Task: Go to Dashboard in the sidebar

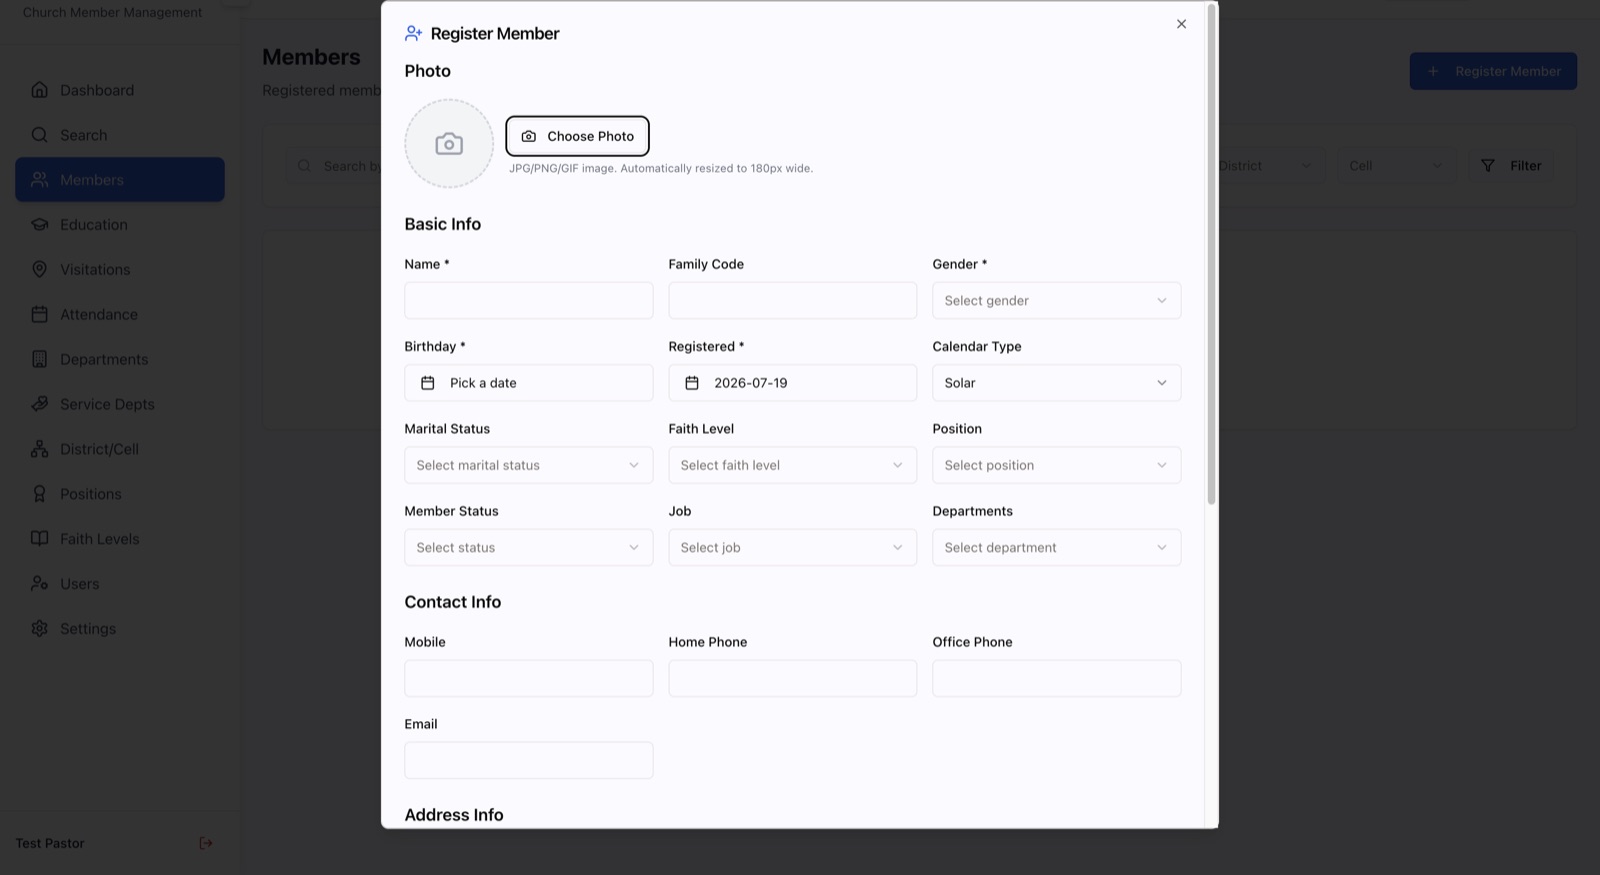Action: [x=120, y=90]
